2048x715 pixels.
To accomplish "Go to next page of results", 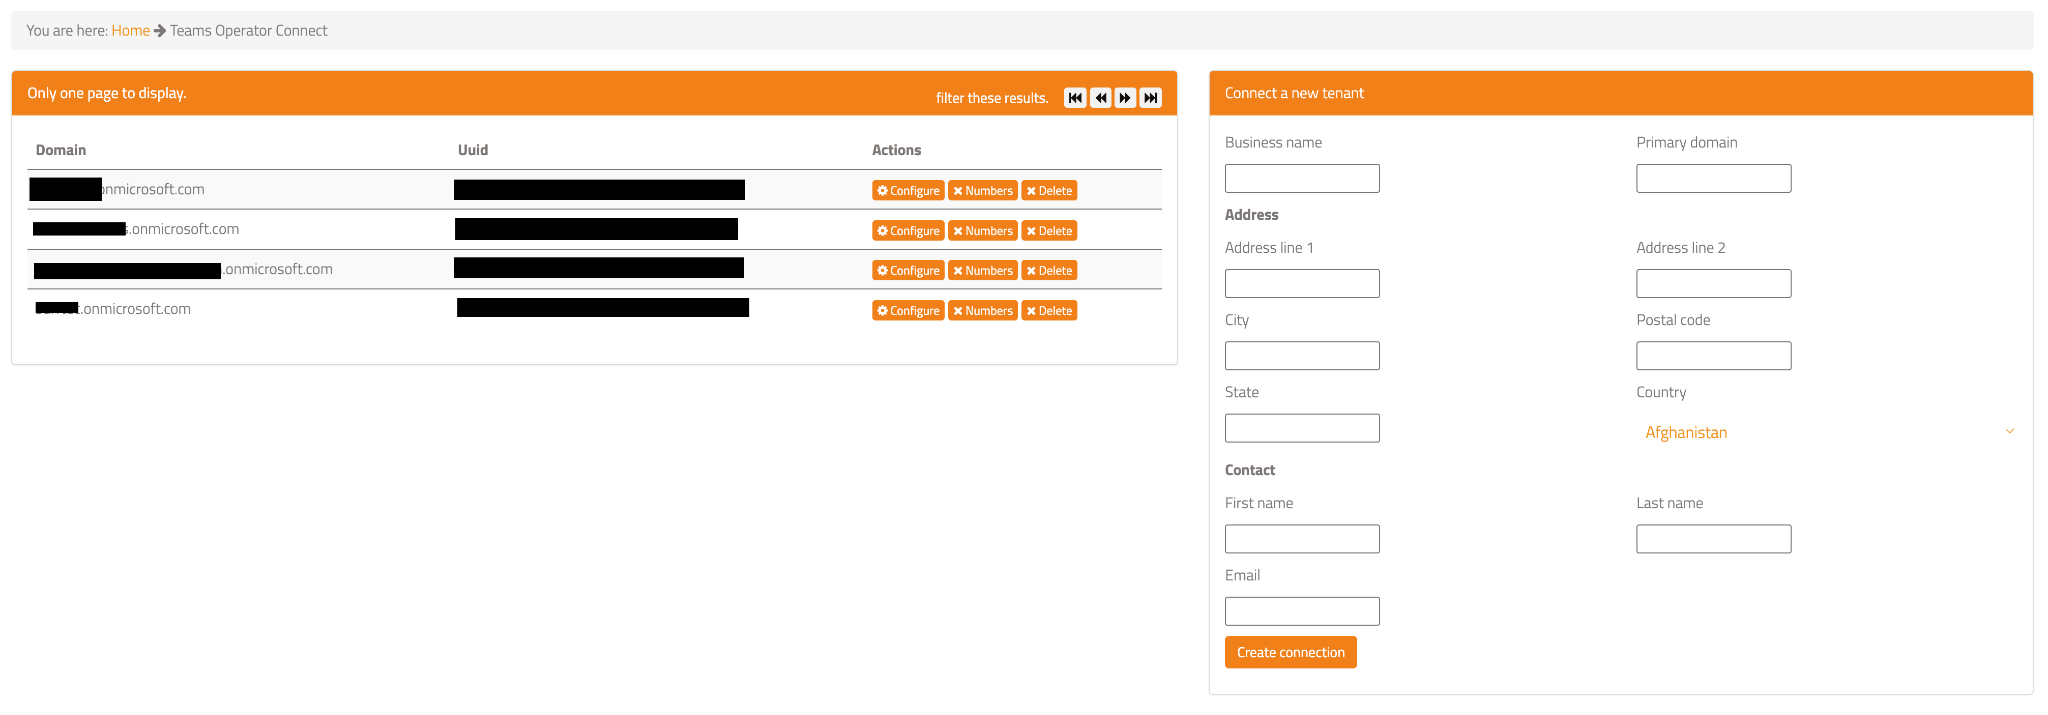I will (x=1126, y=98).
